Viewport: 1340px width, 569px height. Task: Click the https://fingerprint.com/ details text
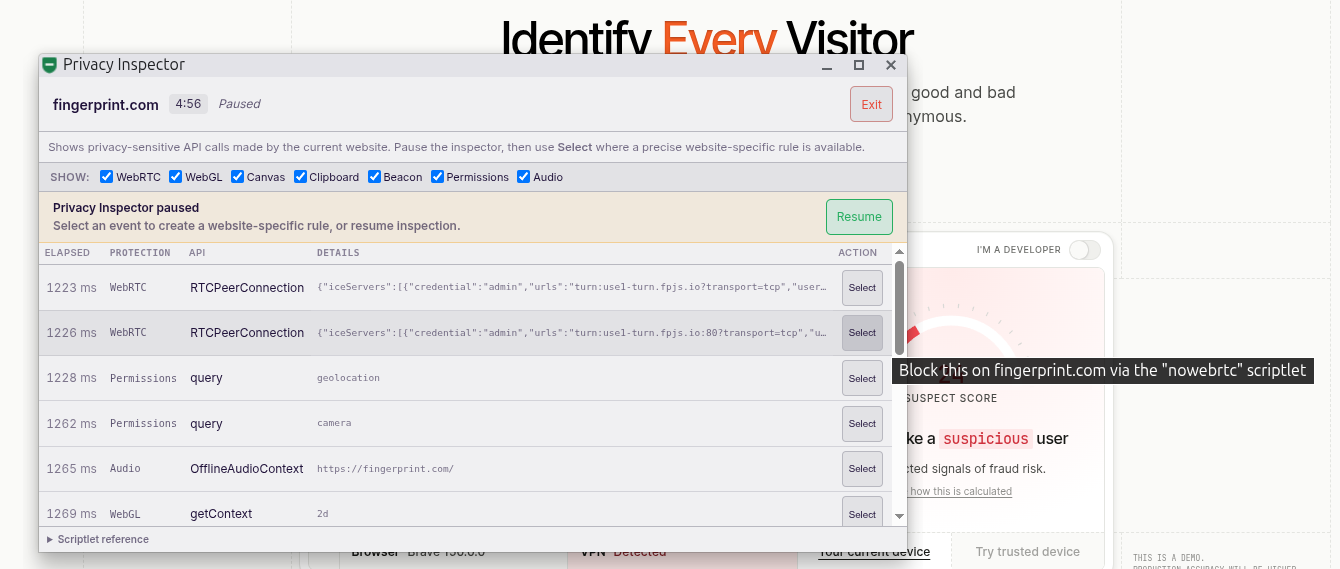385,468
